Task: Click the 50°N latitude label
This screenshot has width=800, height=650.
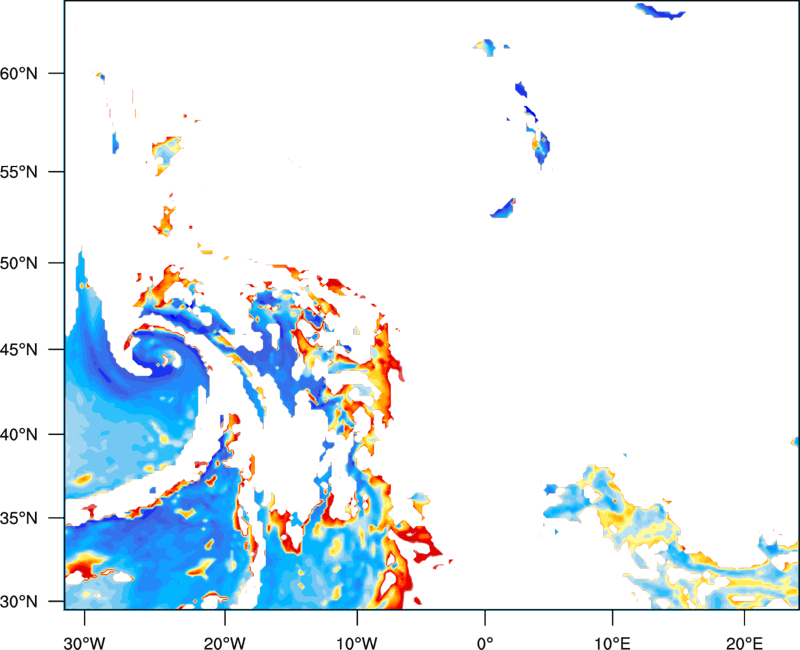Action: coord(19,263)
